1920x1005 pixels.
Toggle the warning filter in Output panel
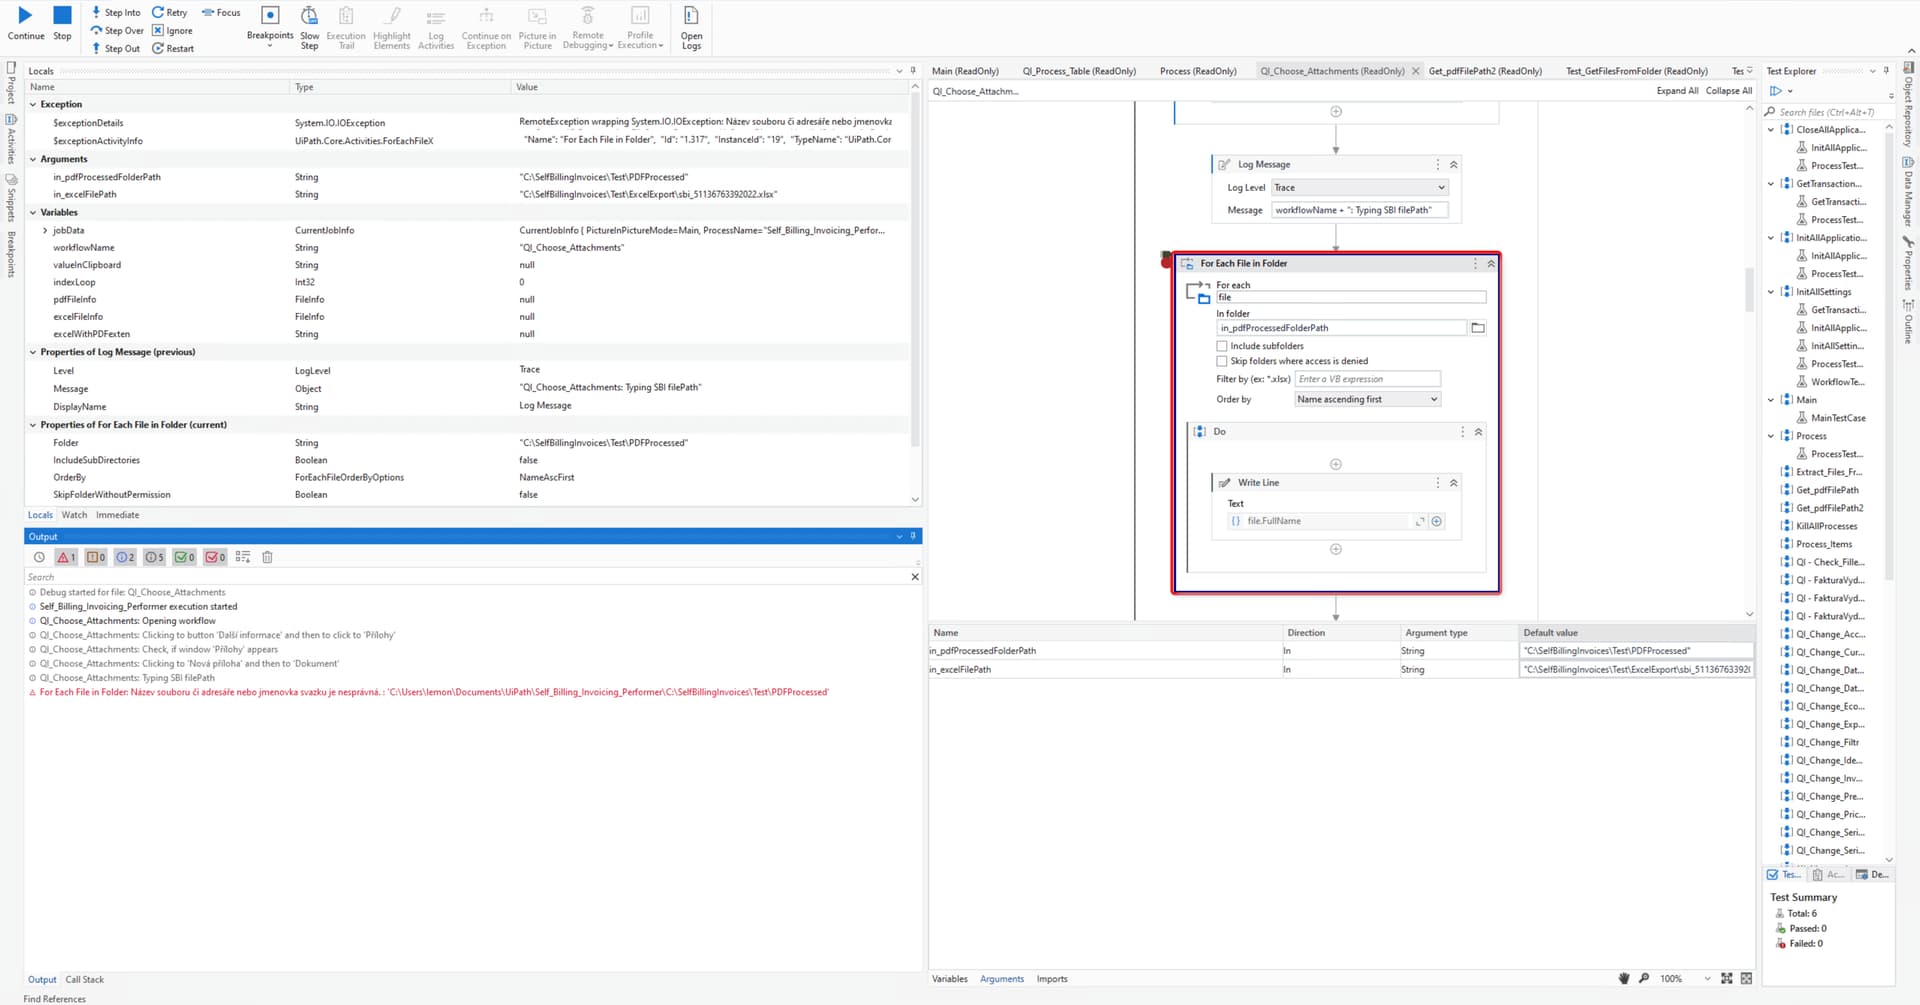[96, 558]
